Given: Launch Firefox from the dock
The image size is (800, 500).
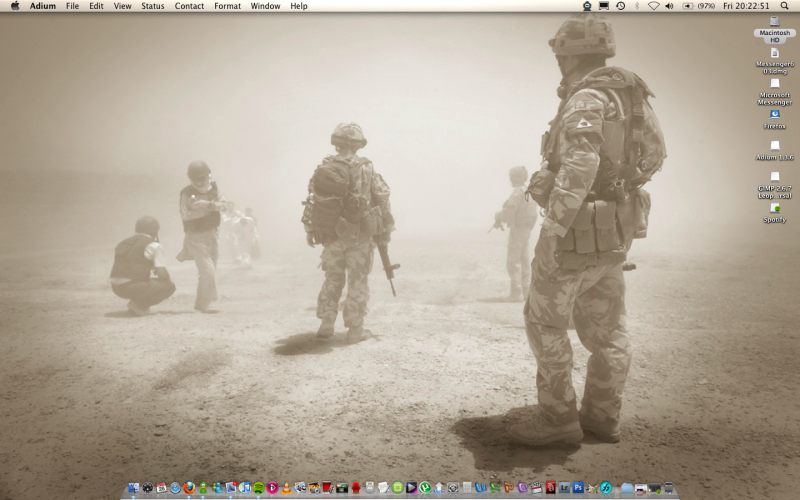Looking at the screenshot, I should coord(189,488).
